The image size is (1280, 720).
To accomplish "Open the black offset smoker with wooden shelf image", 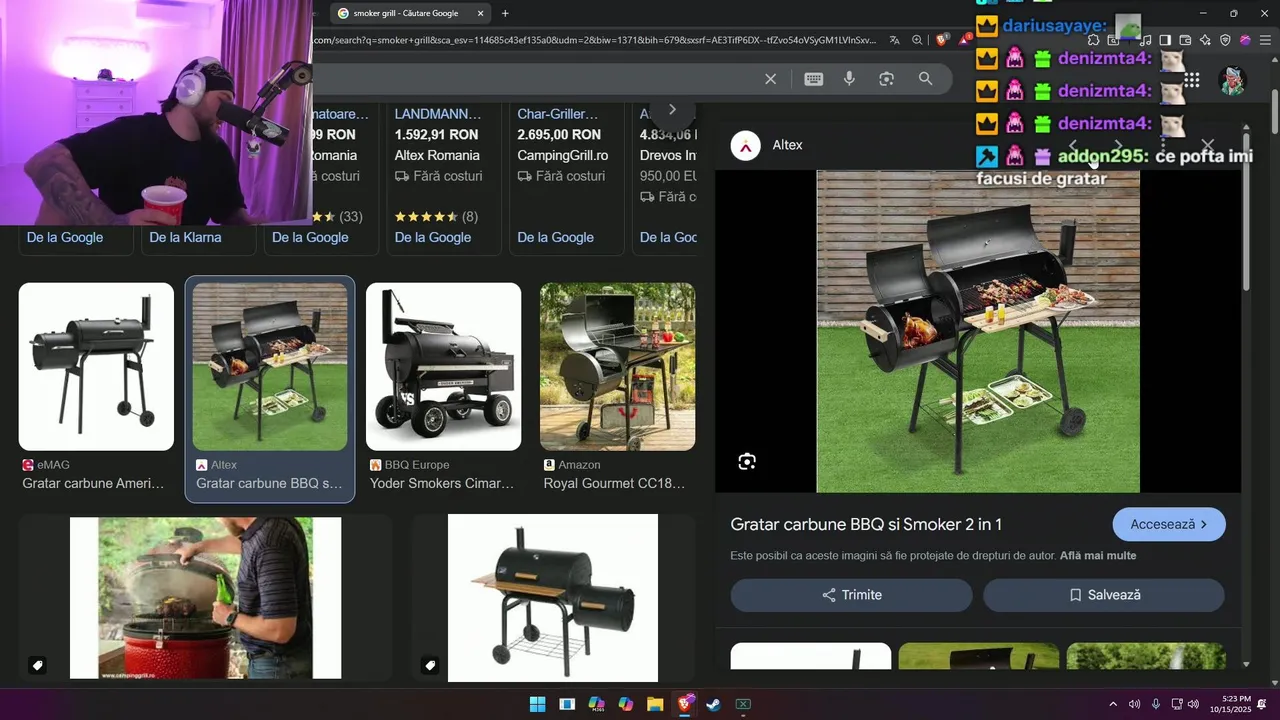I will (x=553, y=598).
